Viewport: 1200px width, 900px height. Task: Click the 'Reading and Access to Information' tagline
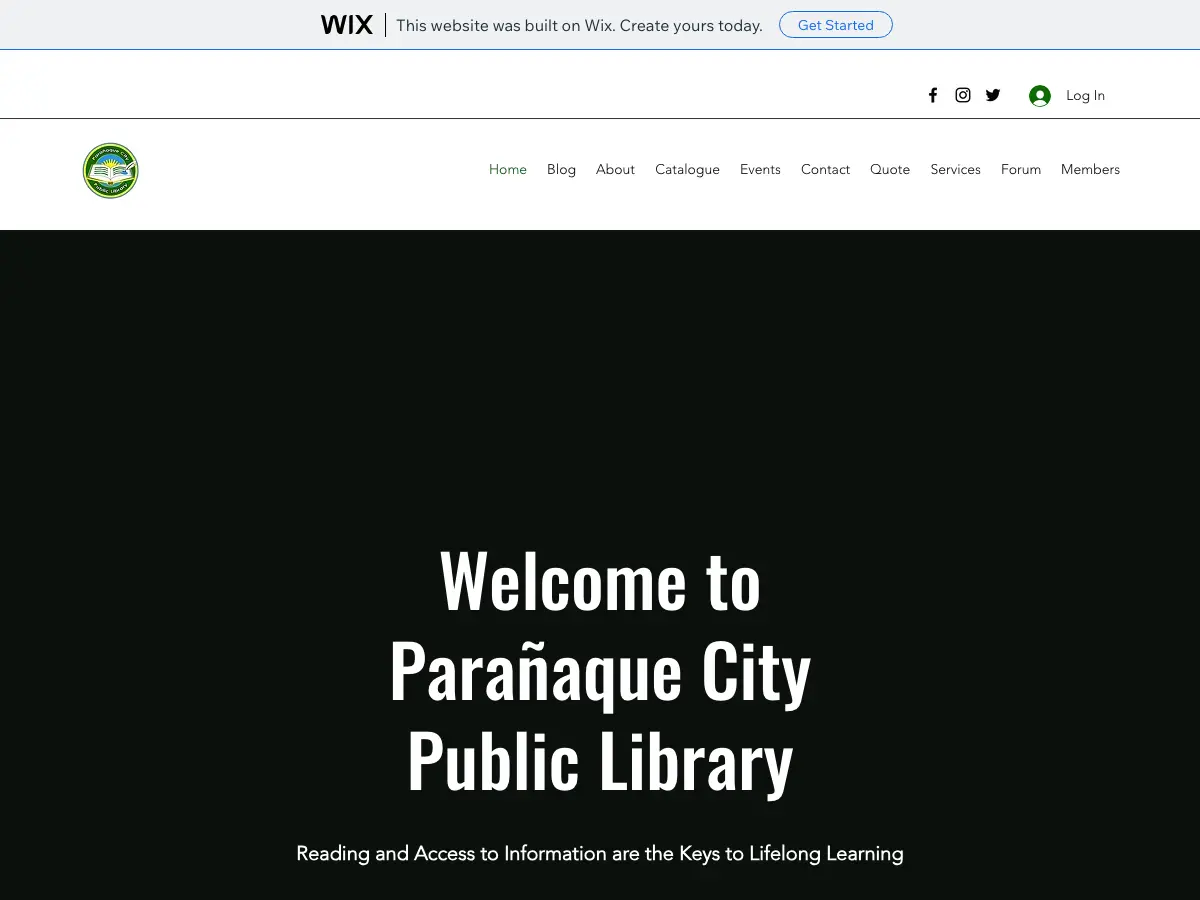[x=600, y=854]
